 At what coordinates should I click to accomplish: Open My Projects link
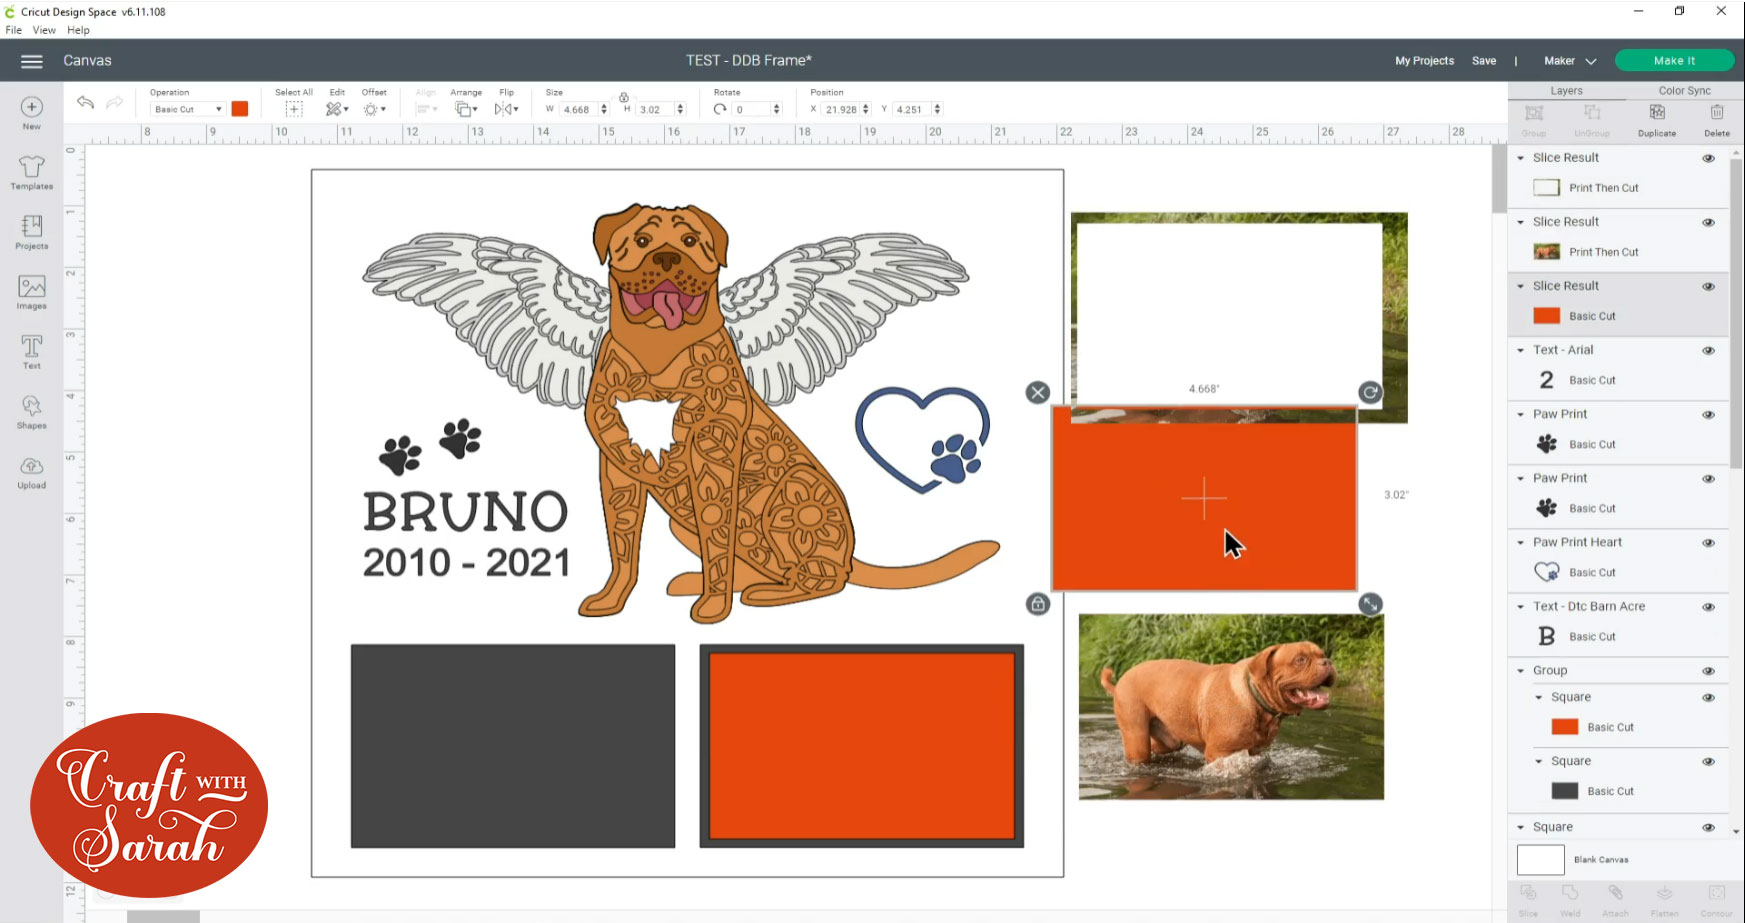tap(1424, 61)
